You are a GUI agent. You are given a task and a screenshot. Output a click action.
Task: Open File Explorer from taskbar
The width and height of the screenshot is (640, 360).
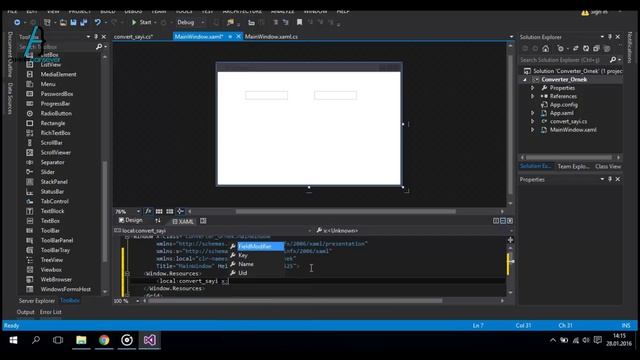point(81,340)
